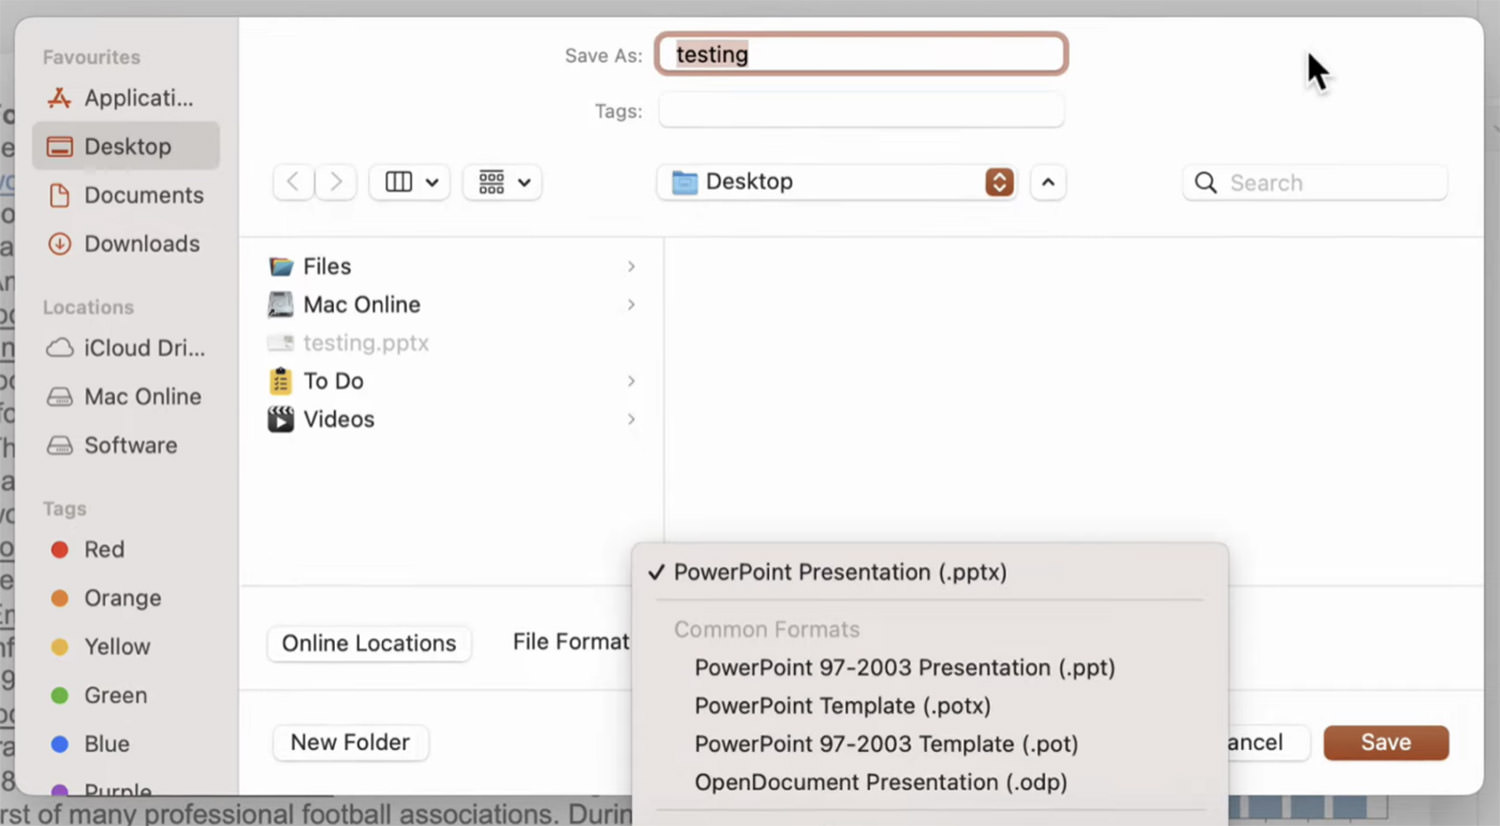1500x826 pixels.
Task: Open column view options dropdown
Action: coord(410,182)
